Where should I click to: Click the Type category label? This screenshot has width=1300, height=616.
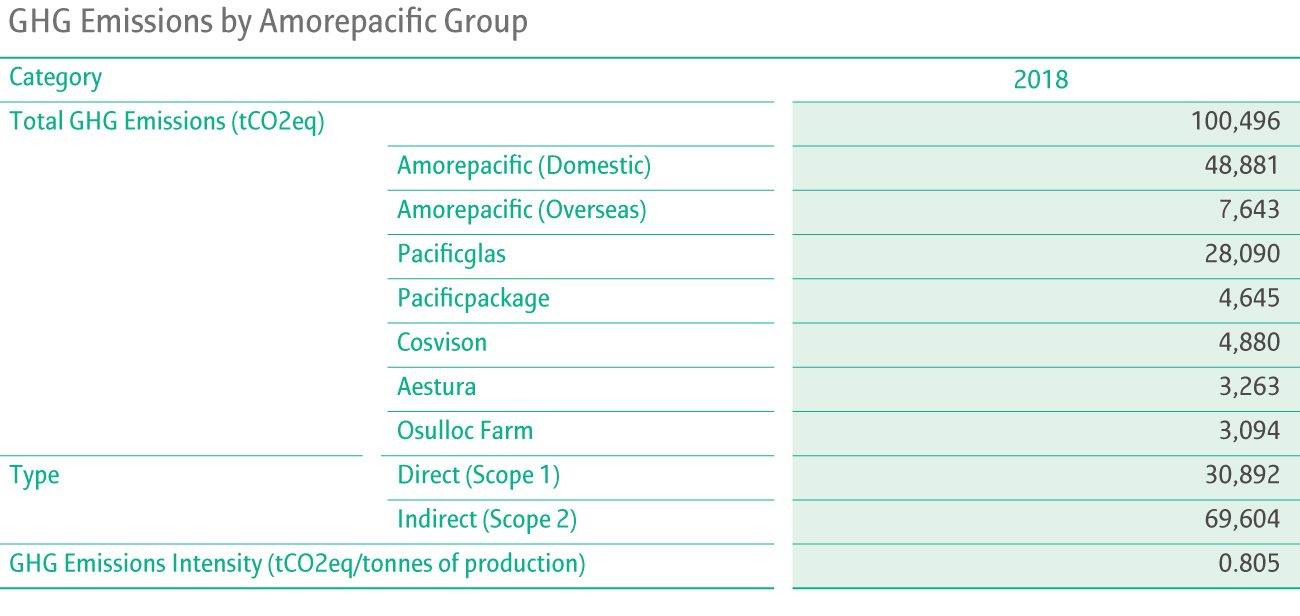point(34,476)
